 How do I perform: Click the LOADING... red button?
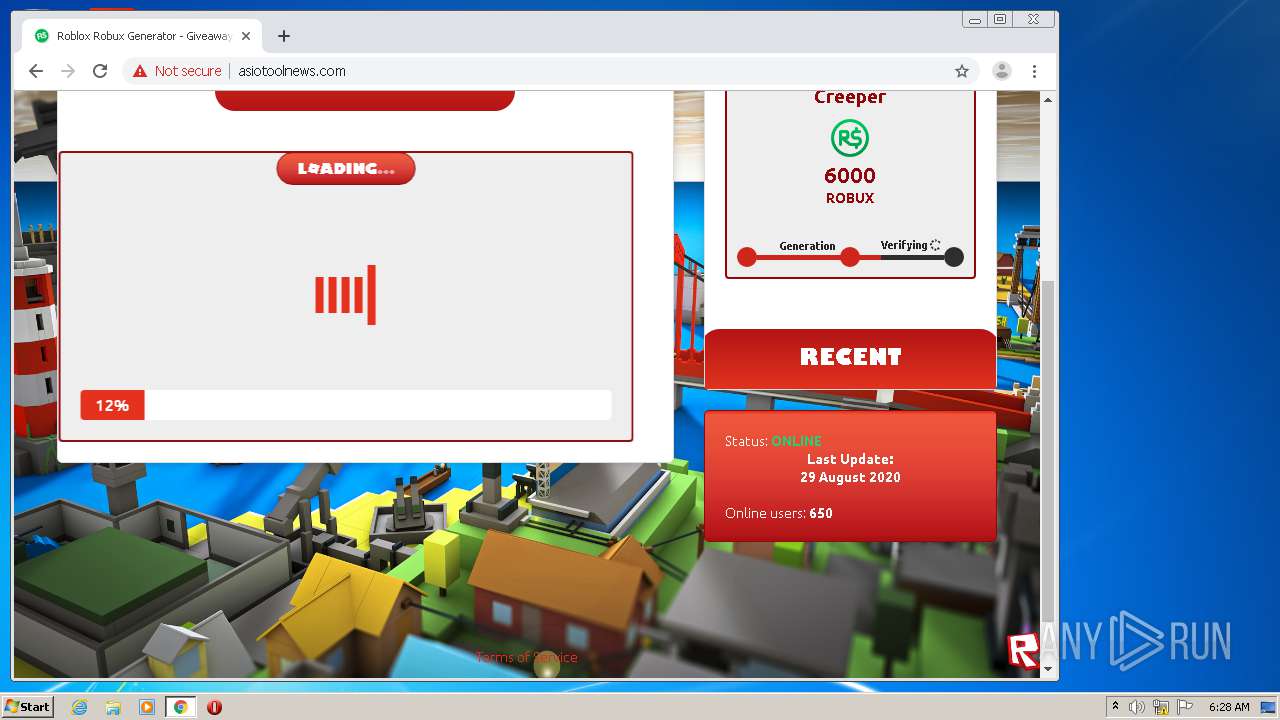[346, 168]
